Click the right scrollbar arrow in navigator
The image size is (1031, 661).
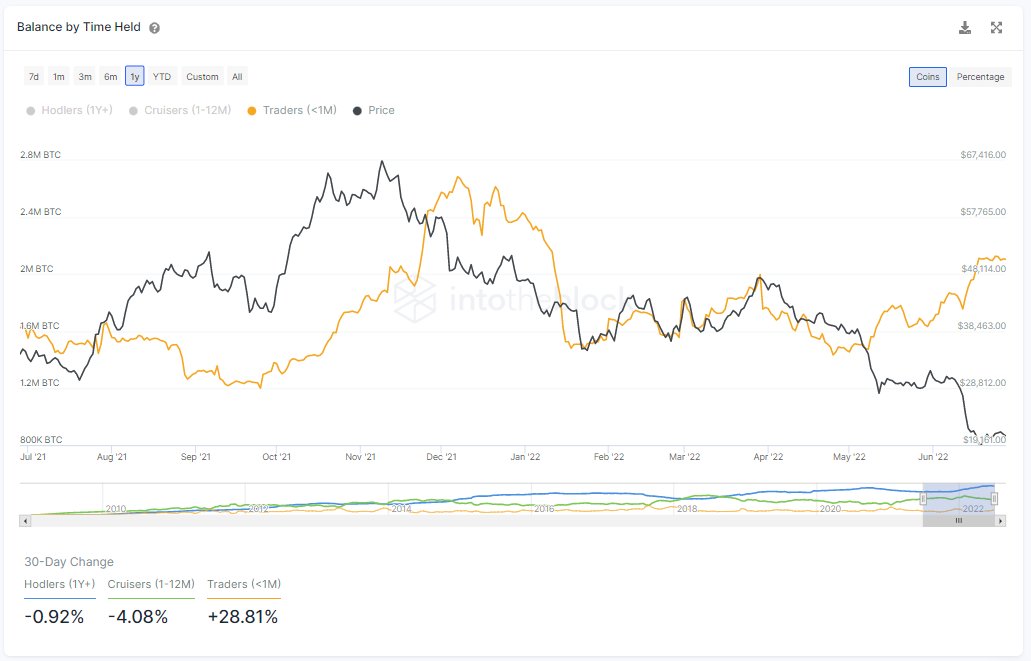1000,521
